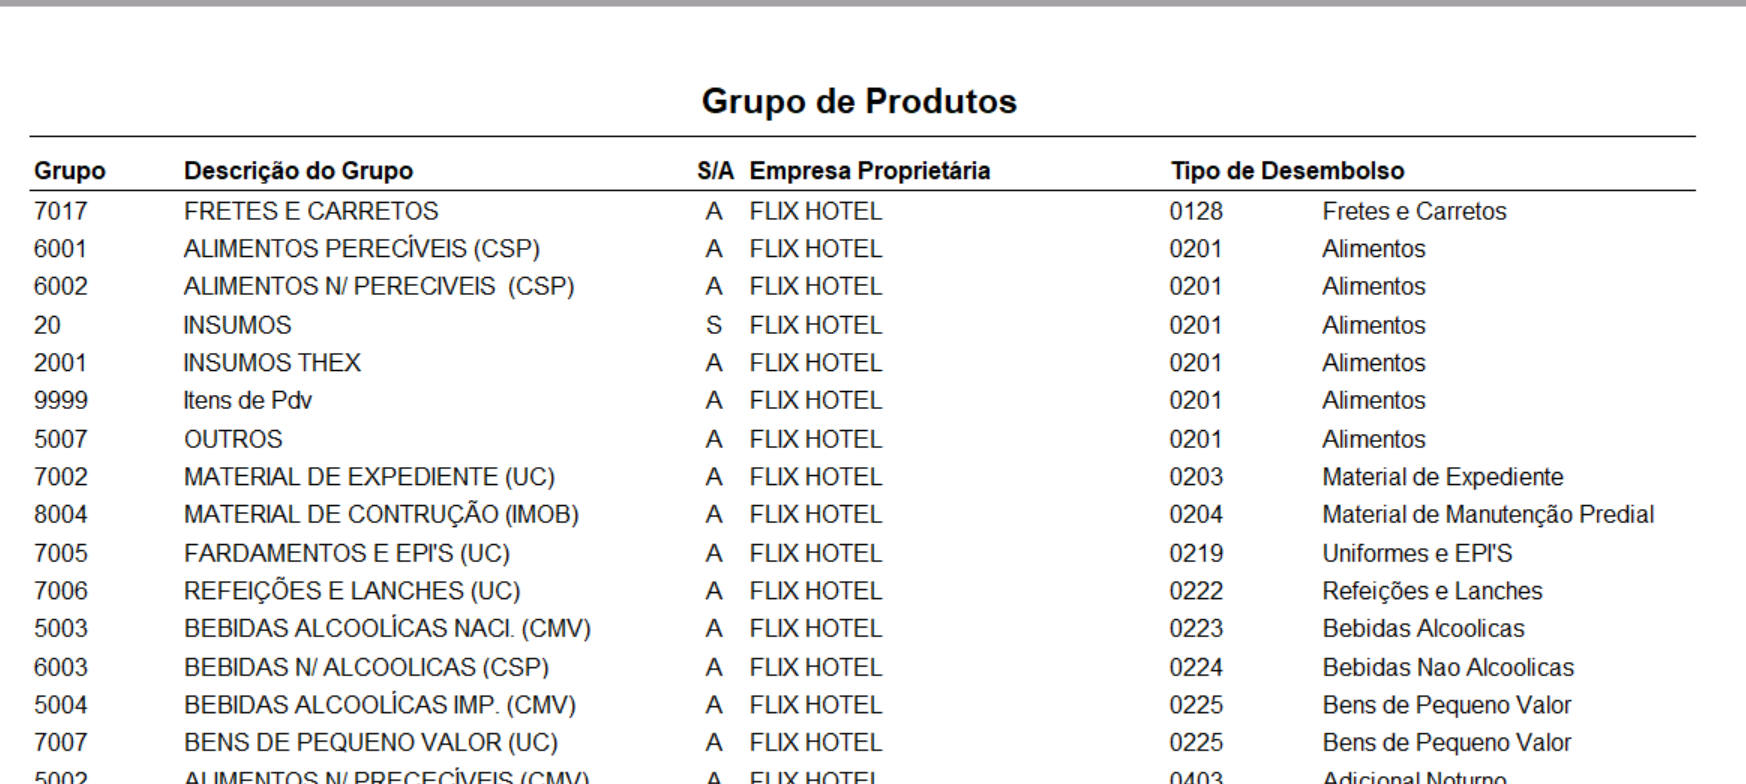This screenshot has width=1746, height=784.
Task: Click the Grupo column header
Action: coord(69,171)
